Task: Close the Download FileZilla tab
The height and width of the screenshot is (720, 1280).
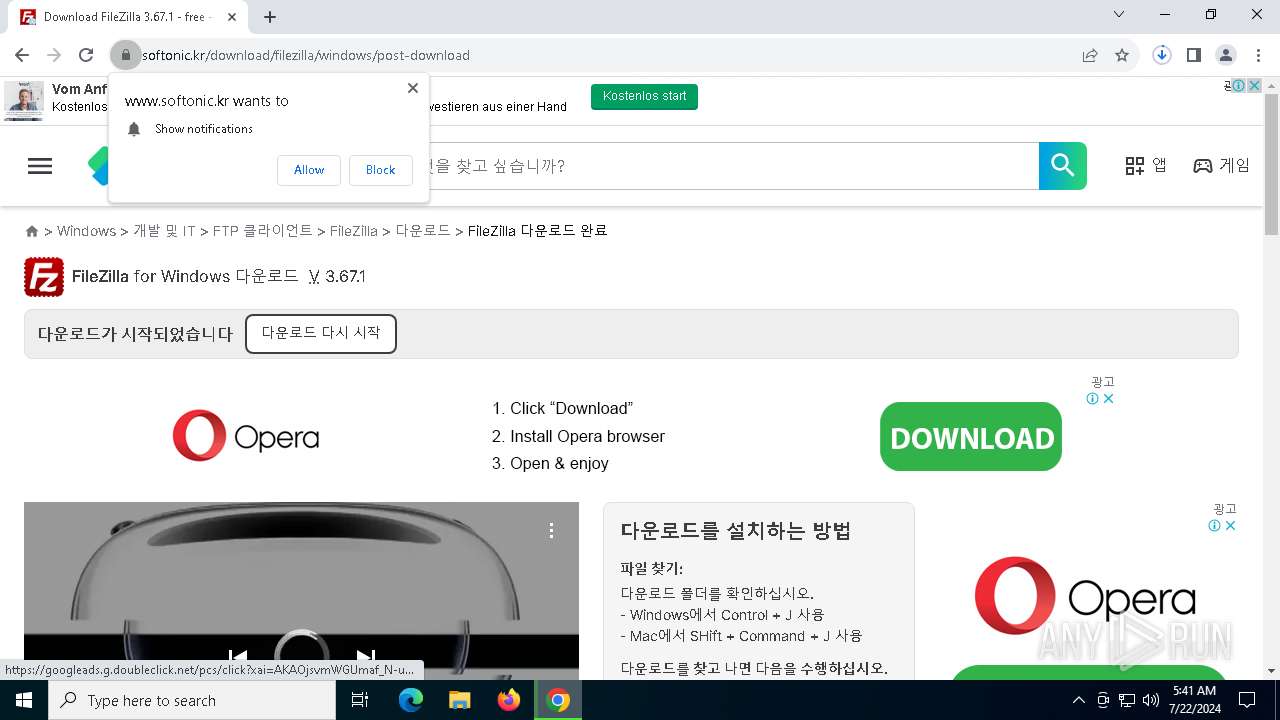Action: [x=231, y=17]
